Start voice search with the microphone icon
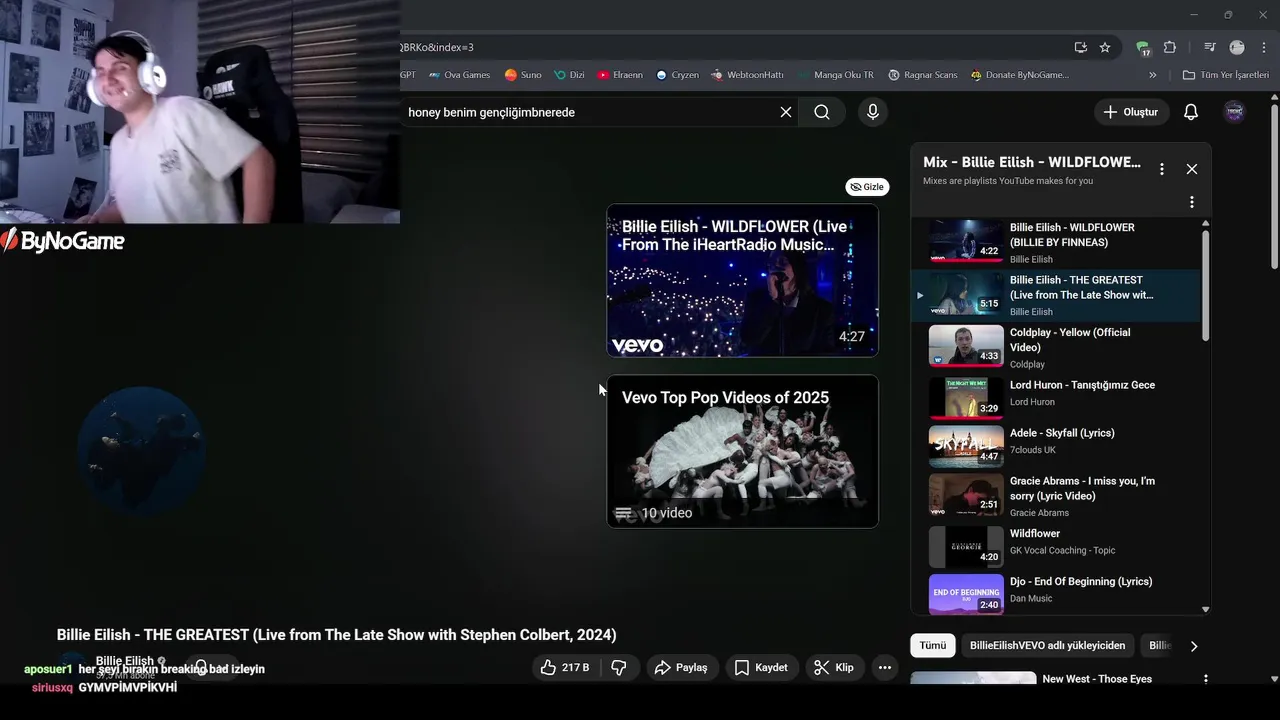This screenshot has height=720, width=1280. click(x=873, y=112)
